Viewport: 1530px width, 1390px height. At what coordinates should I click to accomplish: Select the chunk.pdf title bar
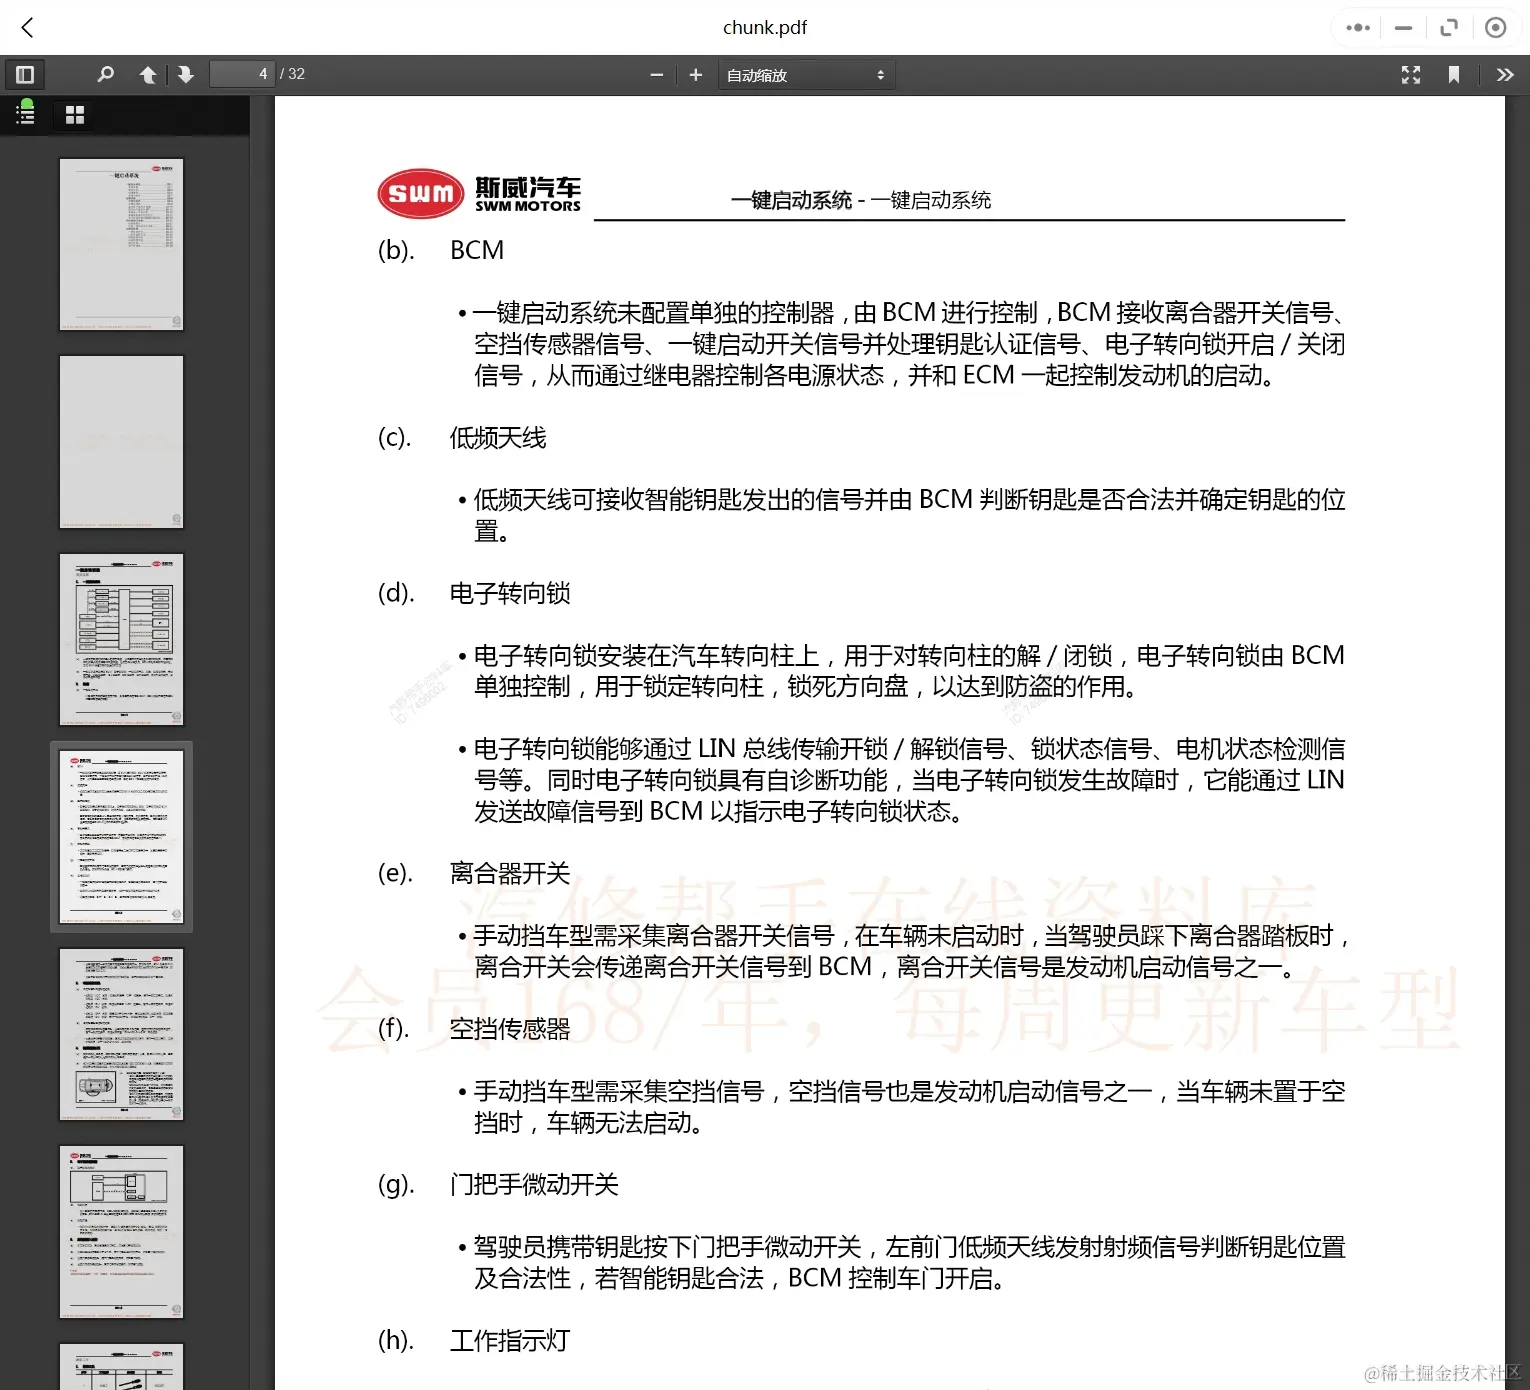click(x=765, y=27)
